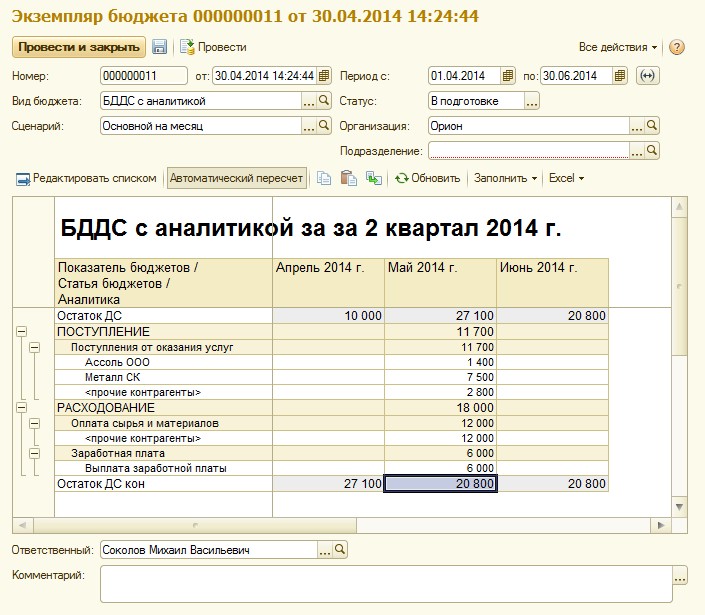Screen dimensions: 705x615
Task: Click ellipsis button for Вид бюджета
Action: coord(308,101)
